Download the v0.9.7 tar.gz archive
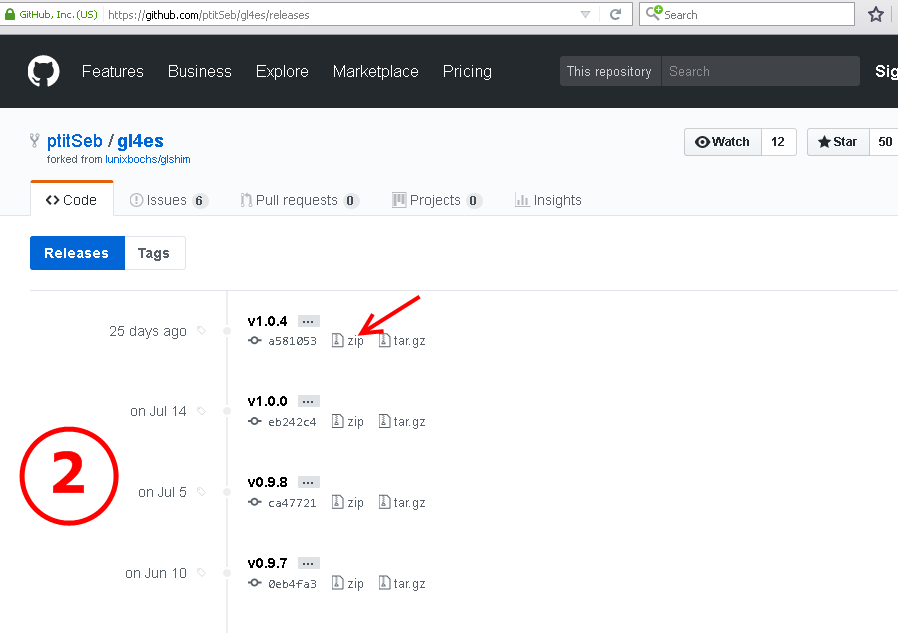The width and height of the screenshot is (898, 633). (x=409, y=584)
